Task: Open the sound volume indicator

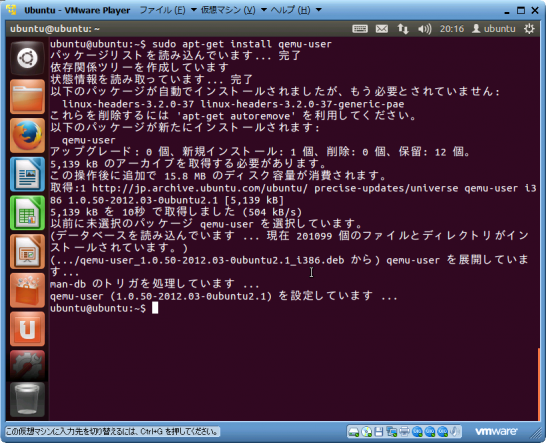Action: pyautogui.click(x=424, y=29)
